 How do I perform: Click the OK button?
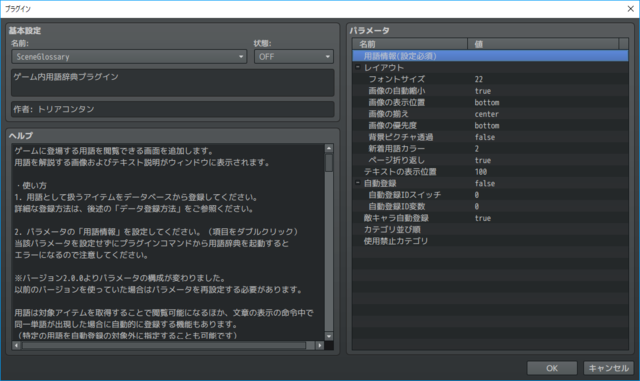(552, 368)
